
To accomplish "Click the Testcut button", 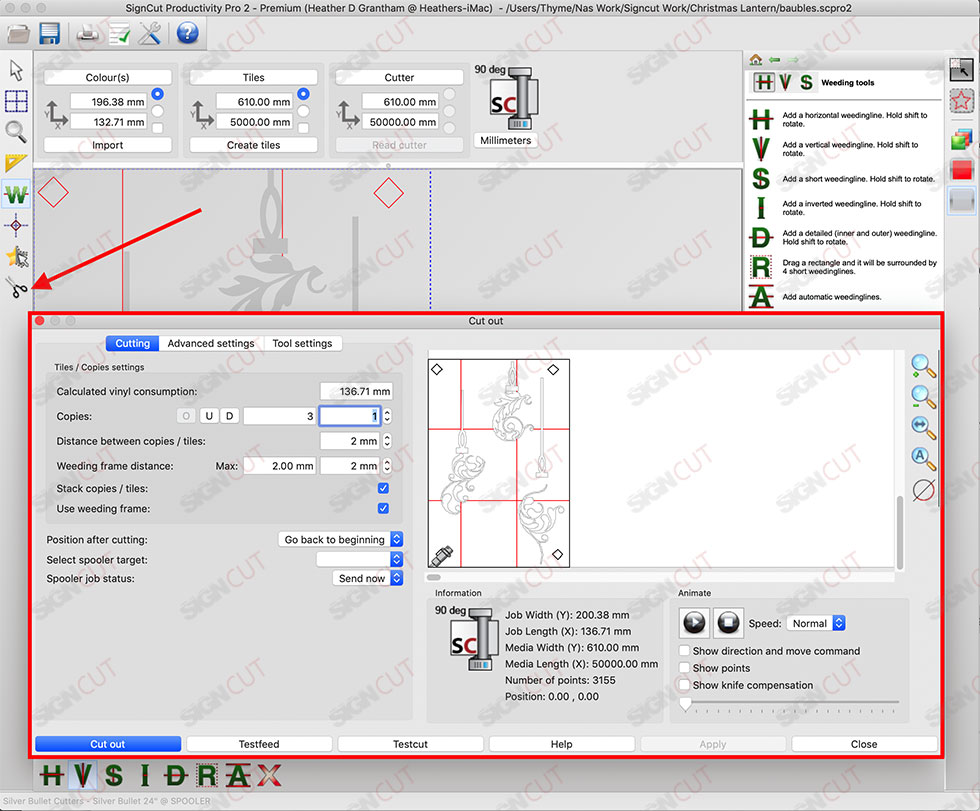I will pyautogui.click(x=411, y=744).
